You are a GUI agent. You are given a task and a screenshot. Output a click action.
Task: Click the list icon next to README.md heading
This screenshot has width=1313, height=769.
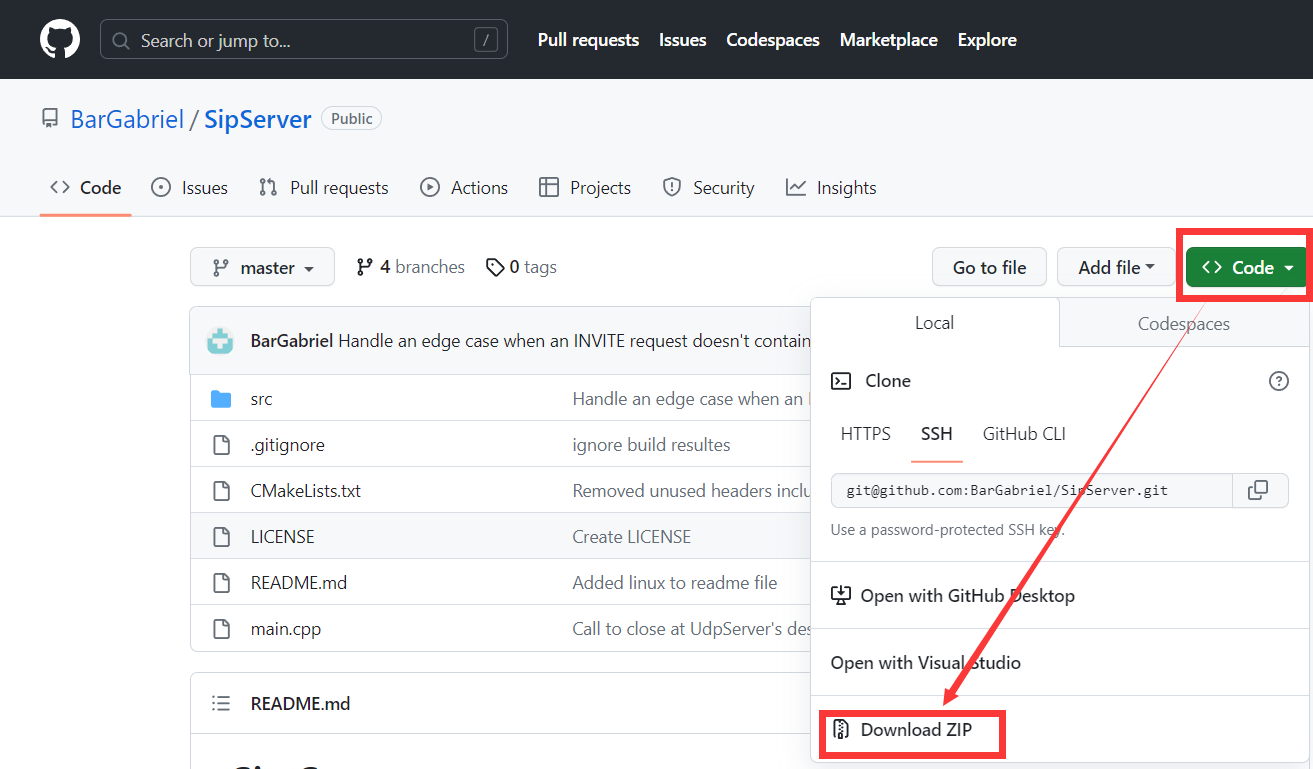pos(221,703)
